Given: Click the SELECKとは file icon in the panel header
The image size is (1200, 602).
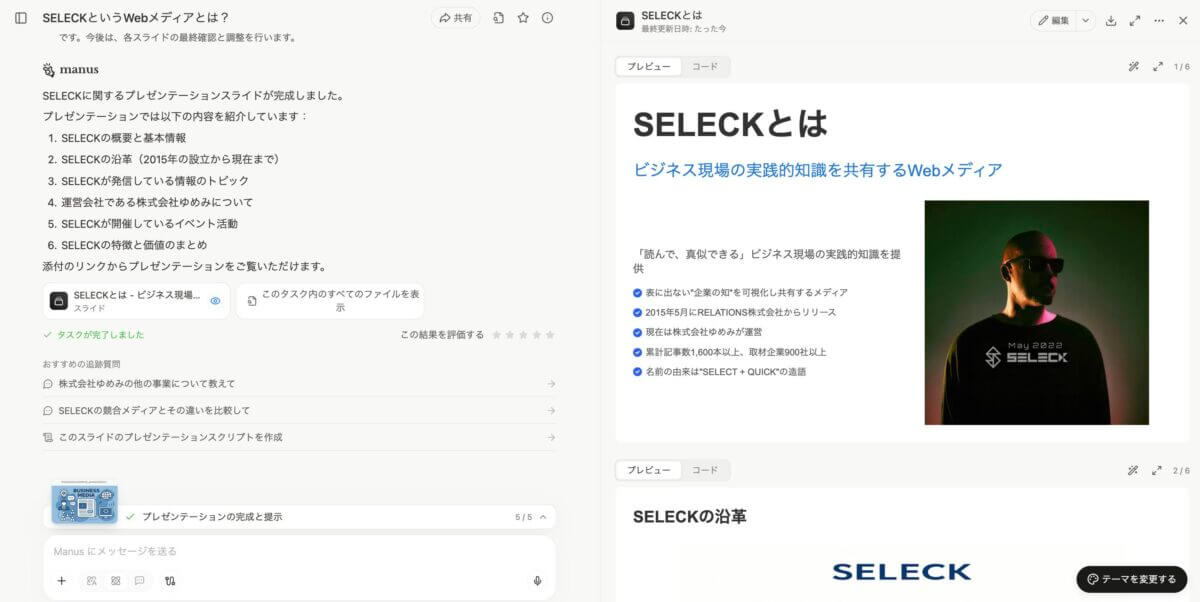Looking at the screenshot, I should pos(625,20).
